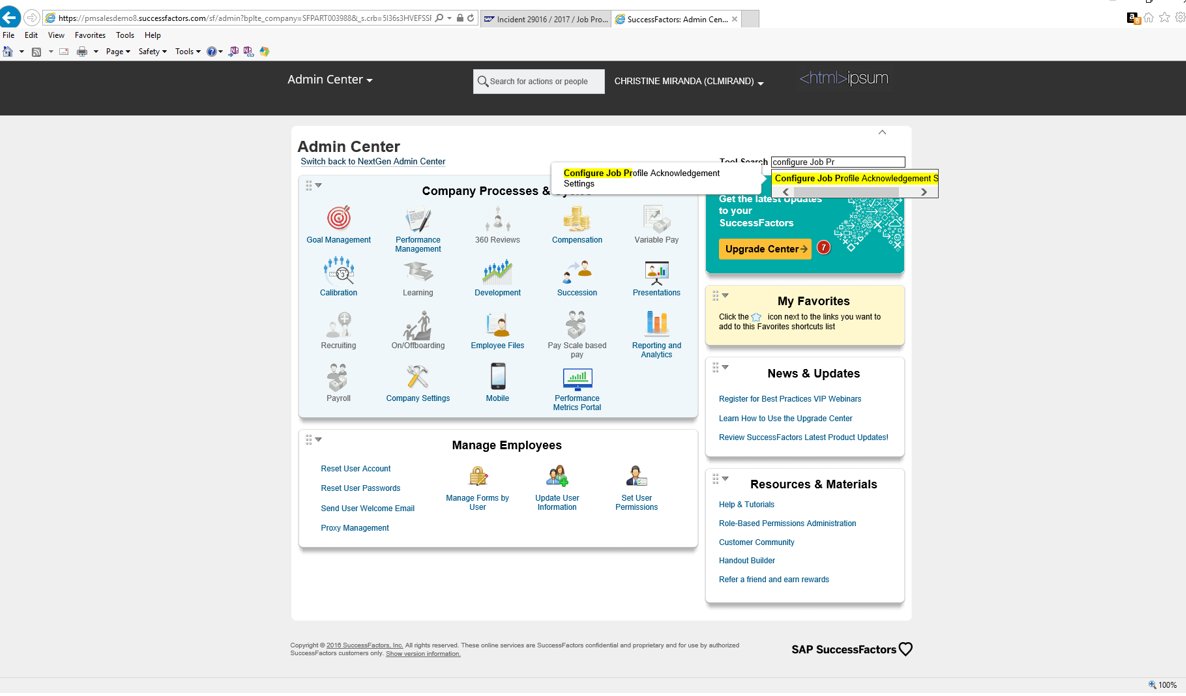This screenshot has width=1186, height=696.
Task: Click the Upgrade Center button
Action: click(x=765, y=249)
